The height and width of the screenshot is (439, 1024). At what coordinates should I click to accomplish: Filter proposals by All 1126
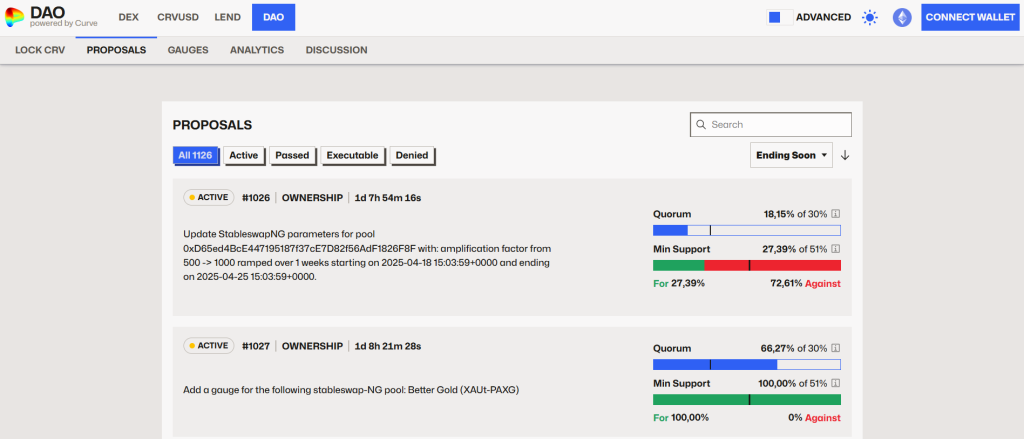tap(195, 155)
